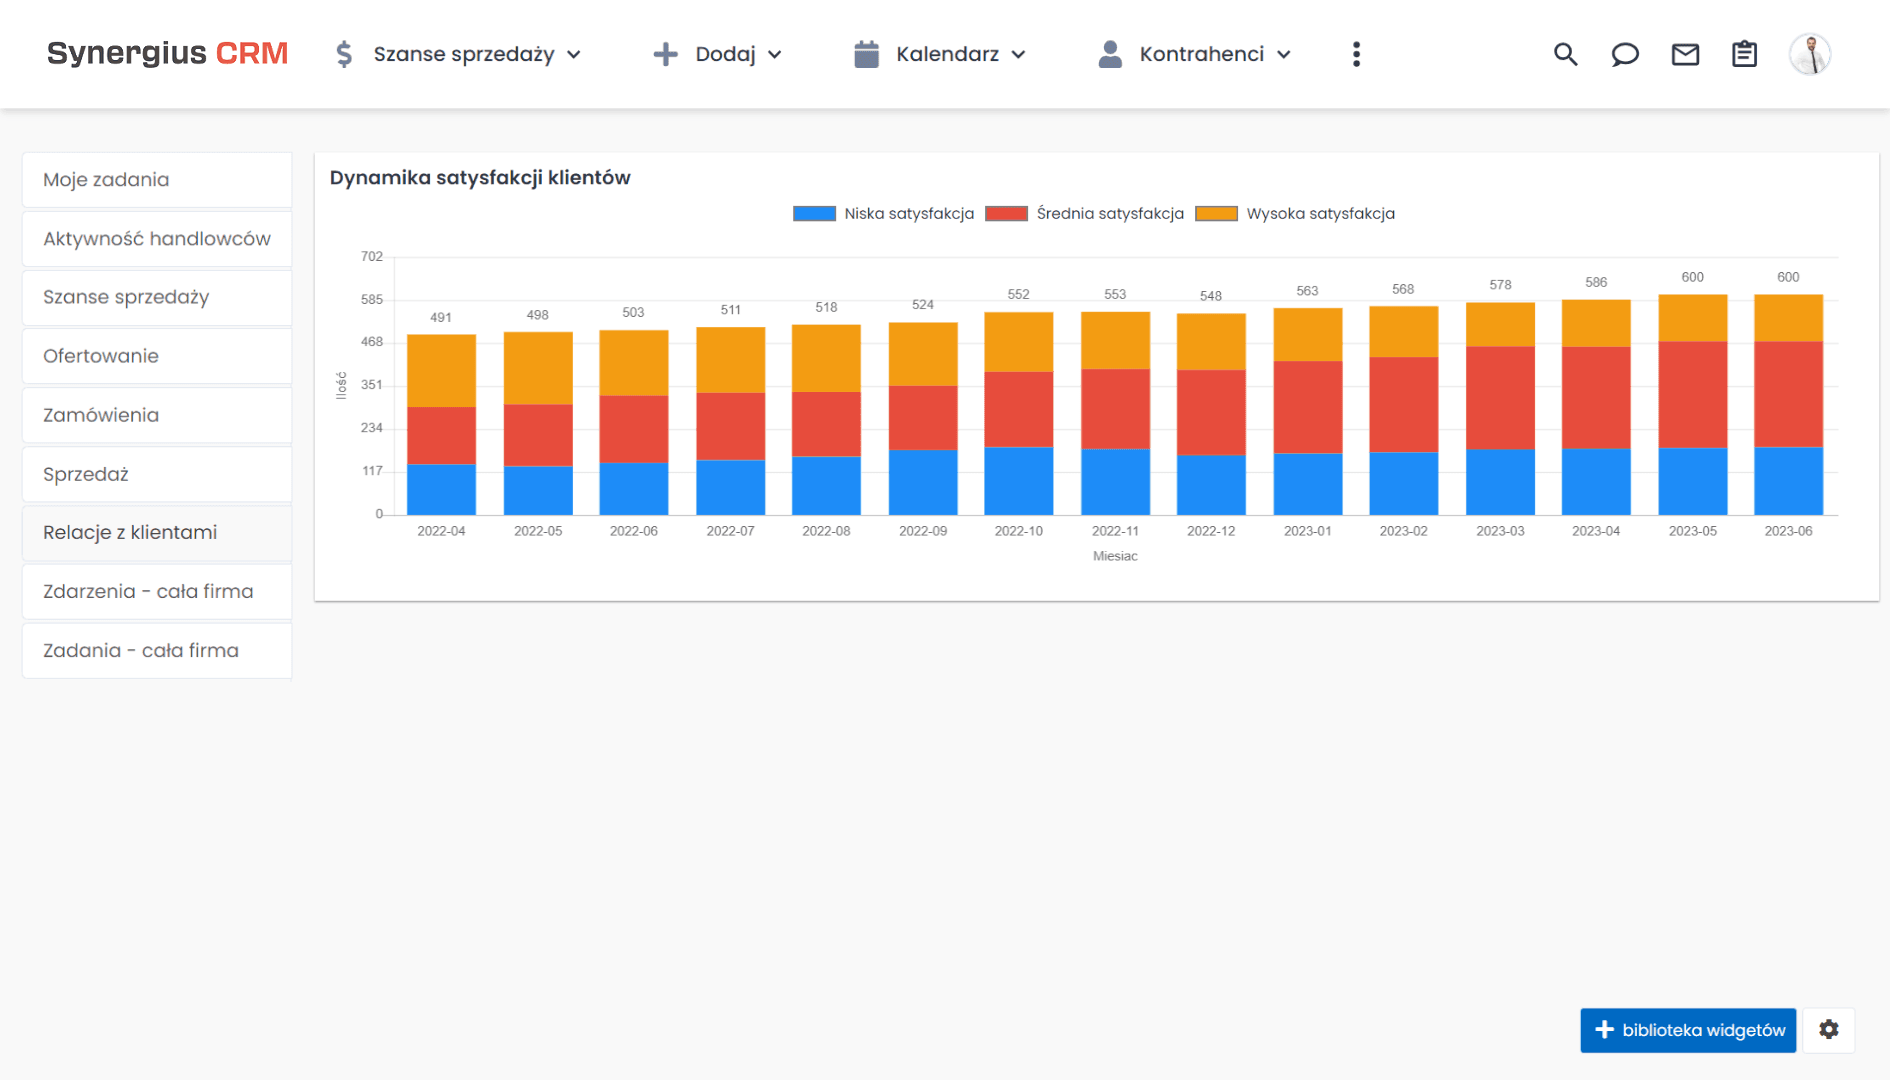Click the Synergius CRM logo

pyautogui.click(x=167, y=53)
